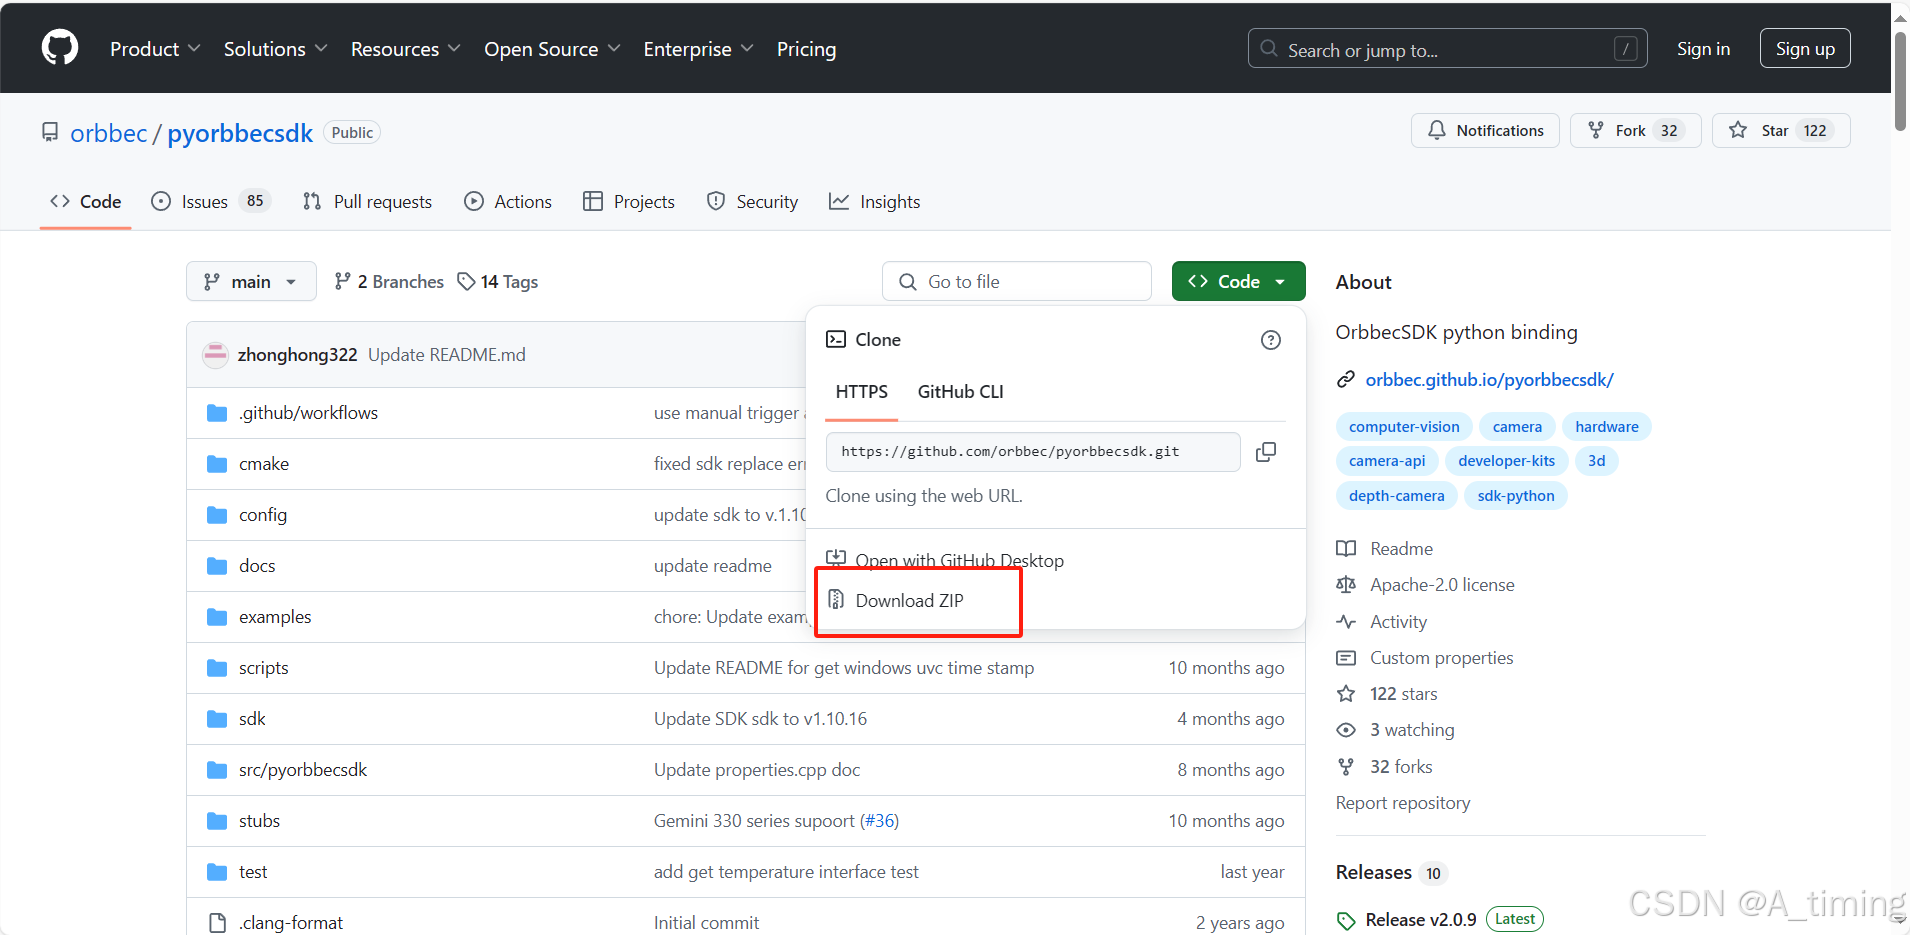Viewport: 1910px width, 935px height.
Task: Open the stubs folder
Action: (259, 821)
